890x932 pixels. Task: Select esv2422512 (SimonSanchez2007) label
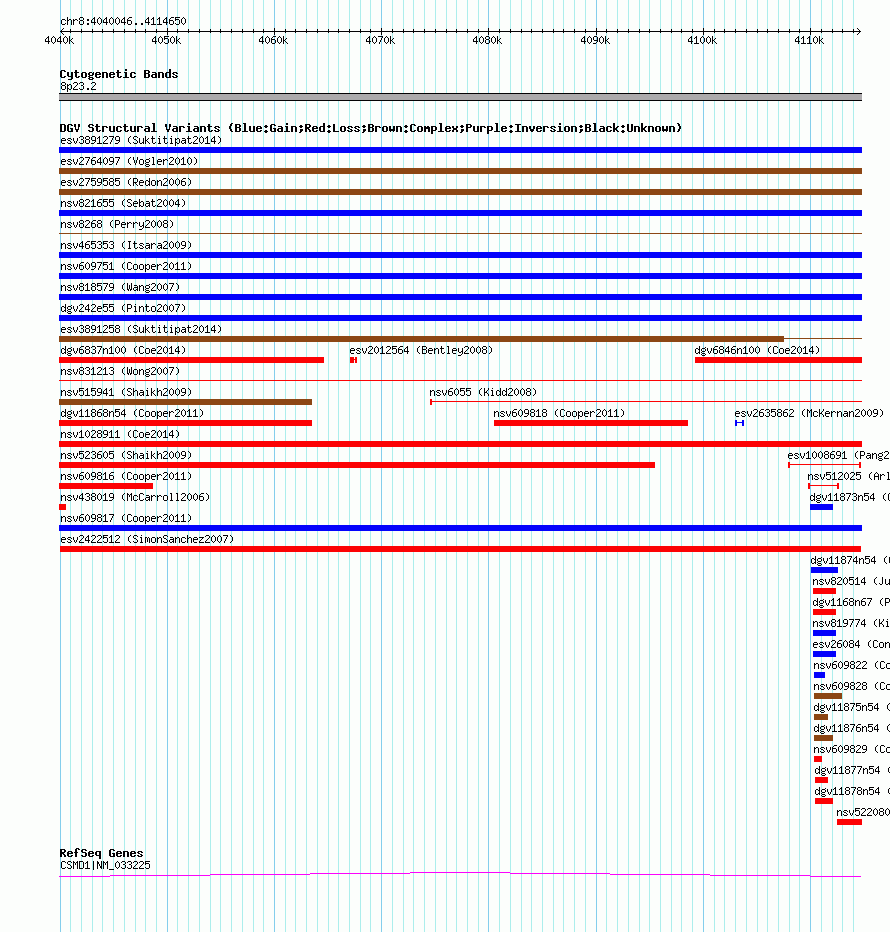tap(147, 539)
